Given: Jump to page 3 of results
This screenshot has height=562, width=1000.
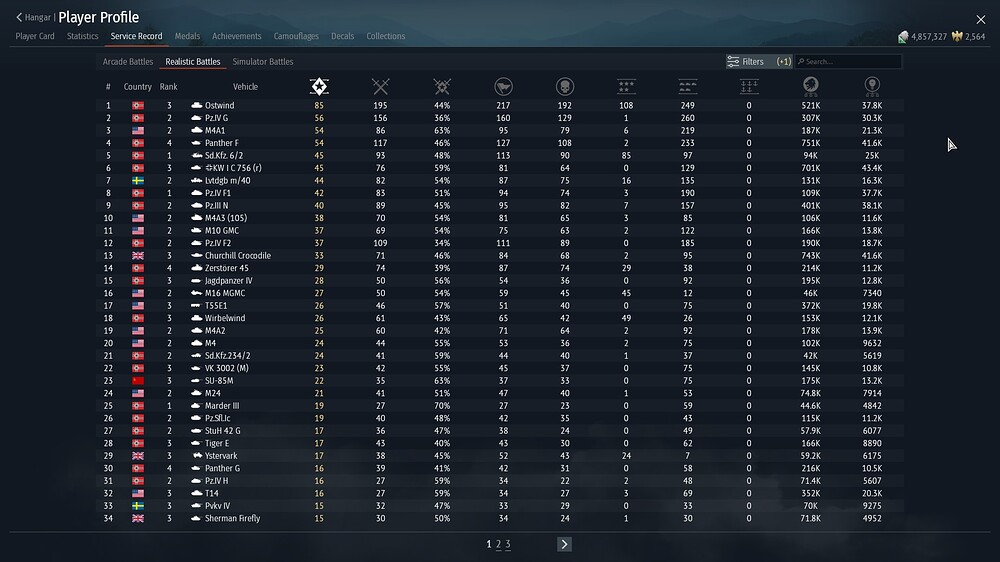Looking at the screenshot, I should tap(508, 544).
